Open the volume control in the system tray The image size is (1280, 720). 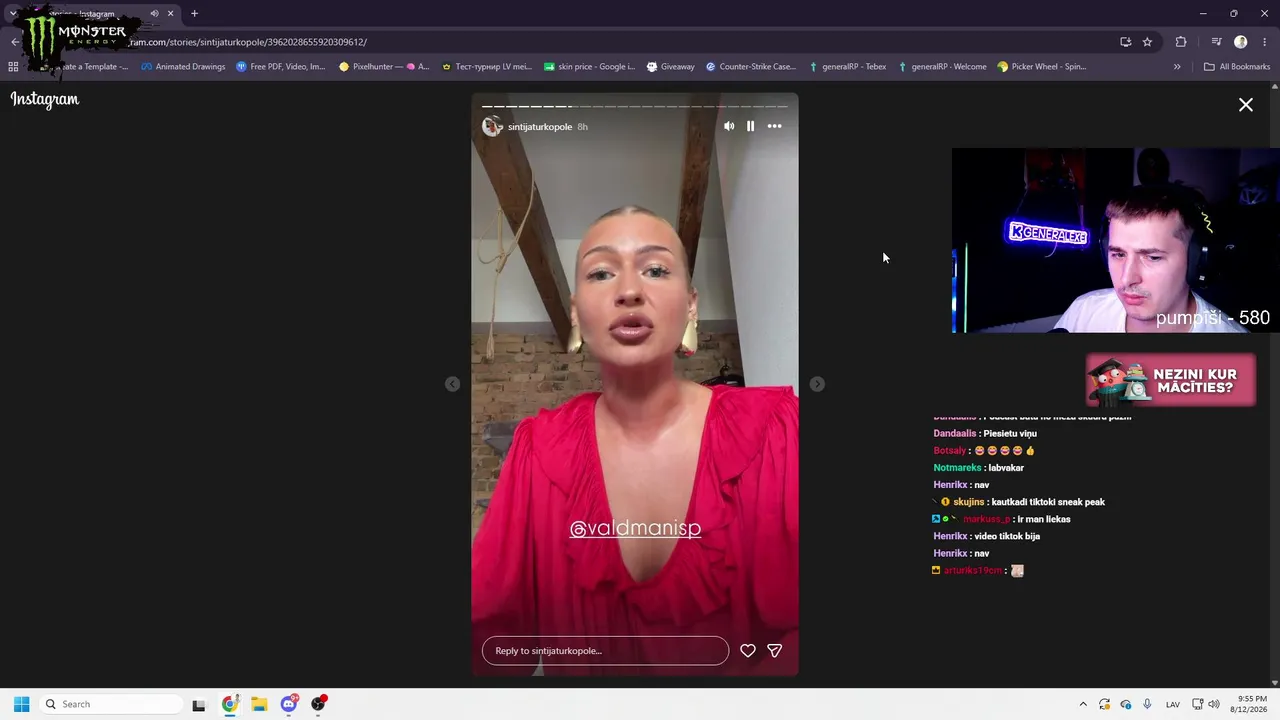click(1214, 704)
